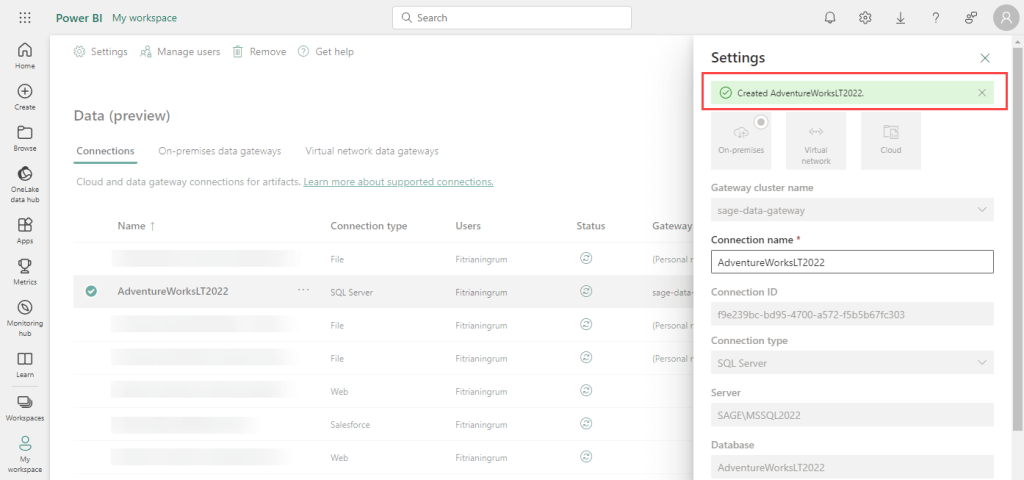
Task: Open Workspaces in the left sidebar
Action: coord(25,408)
